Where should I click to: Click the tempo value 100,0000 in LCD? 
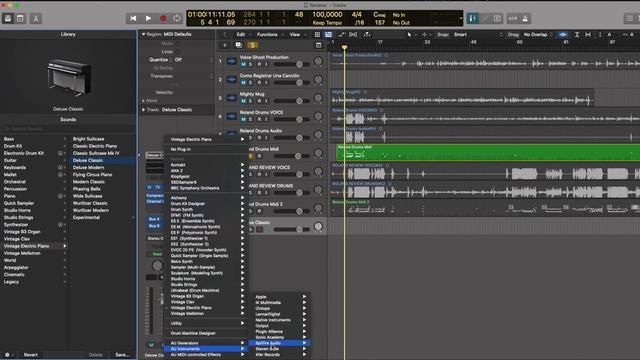coord(327,14)
